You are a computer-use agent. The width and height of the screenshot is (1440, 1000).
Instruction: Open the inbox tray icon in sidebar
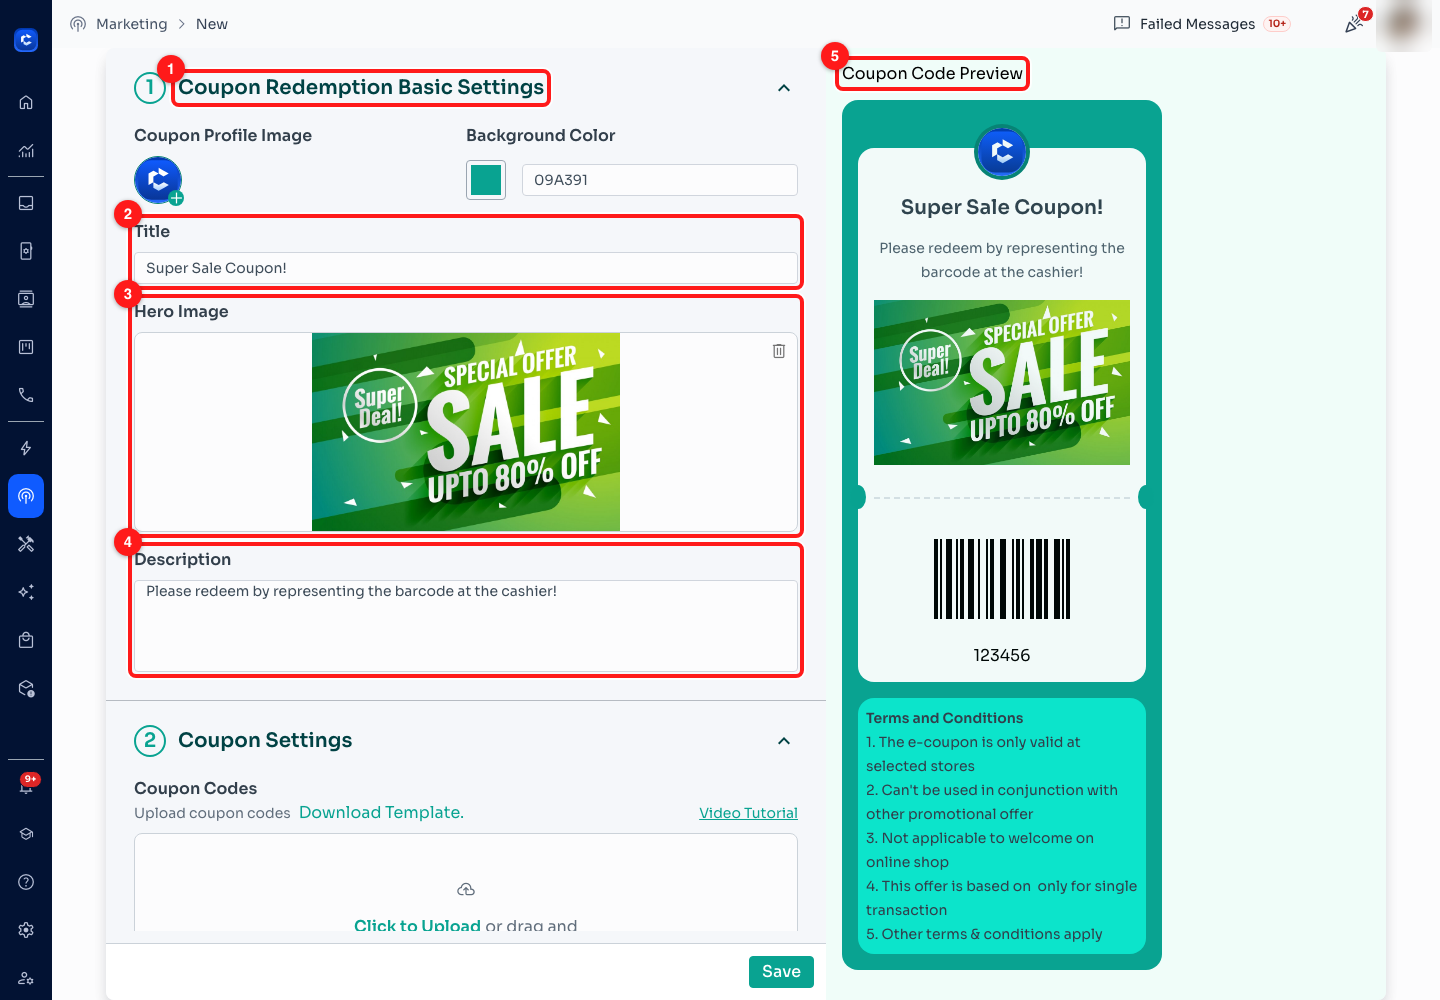pos(26,203)
